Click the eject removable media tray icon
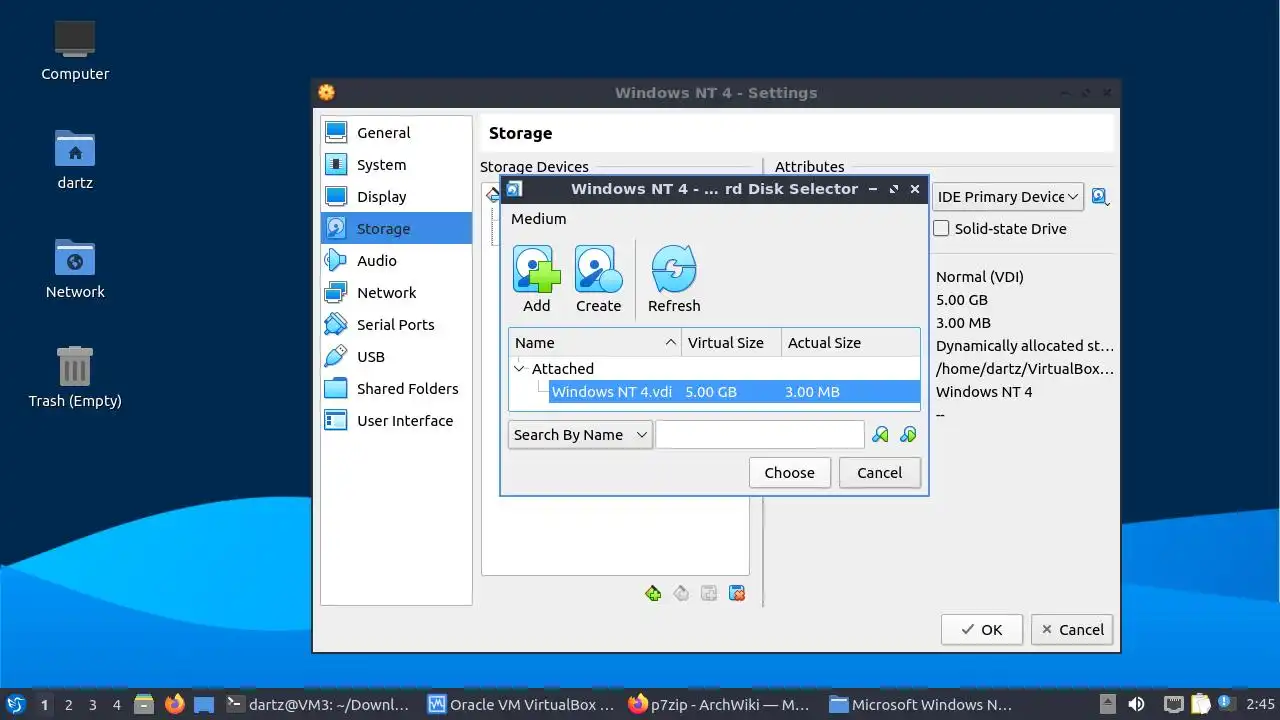The height and width of the screenshot is (720, 1280). tap(1107, 704)
